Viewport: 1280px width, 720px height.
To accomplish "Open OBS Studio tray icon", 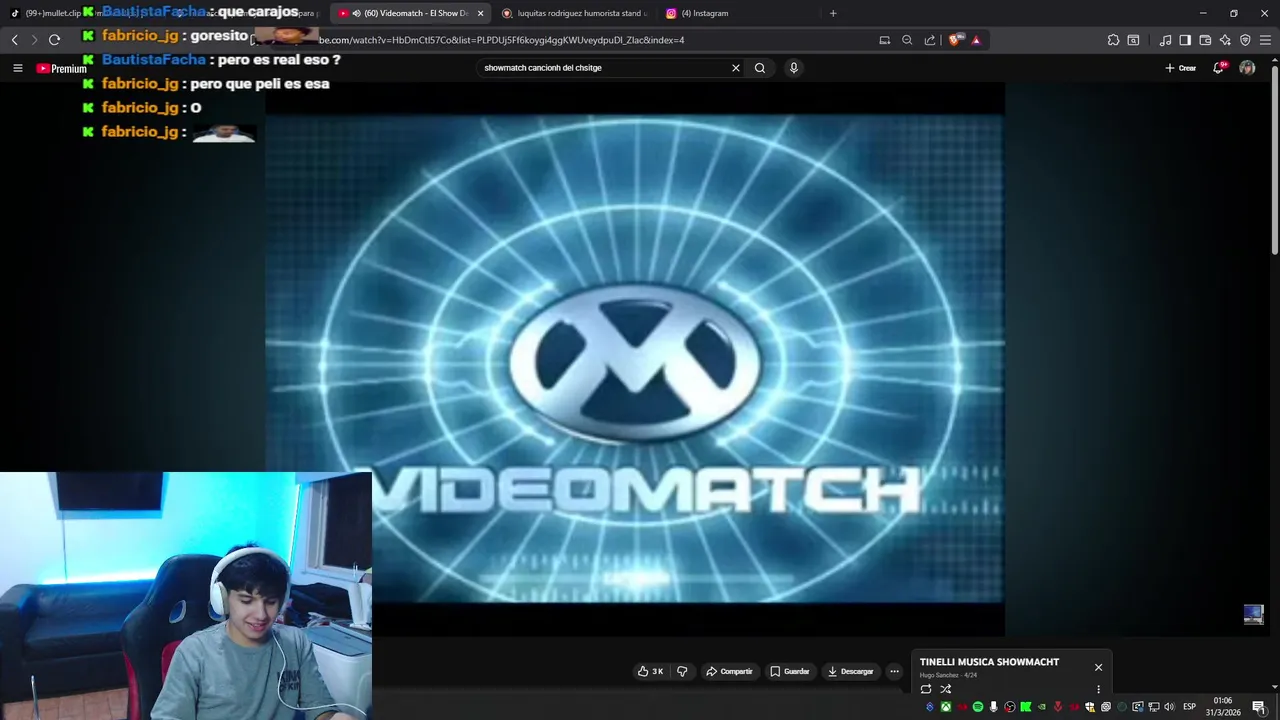I will (x=1010, y=707).
